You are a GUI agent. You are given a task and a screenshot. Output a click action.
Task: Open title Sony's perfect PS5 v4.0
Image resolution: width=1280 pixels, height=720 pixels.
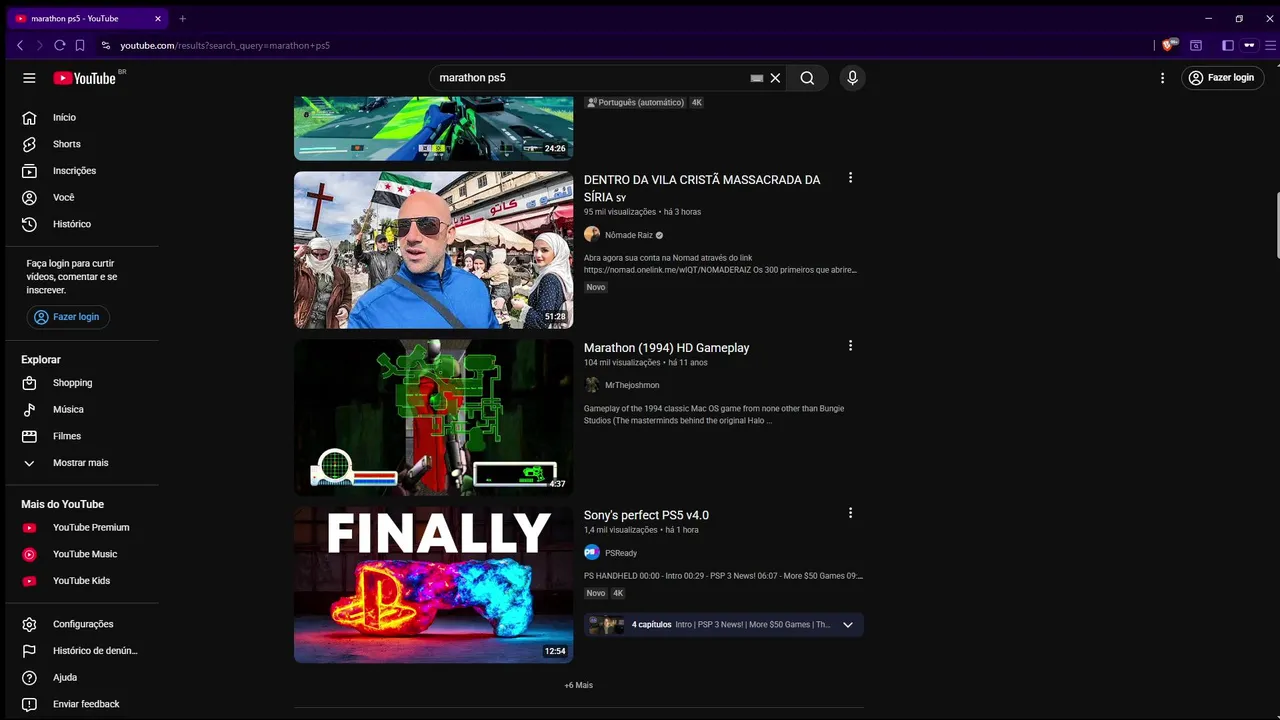[646, 515]
